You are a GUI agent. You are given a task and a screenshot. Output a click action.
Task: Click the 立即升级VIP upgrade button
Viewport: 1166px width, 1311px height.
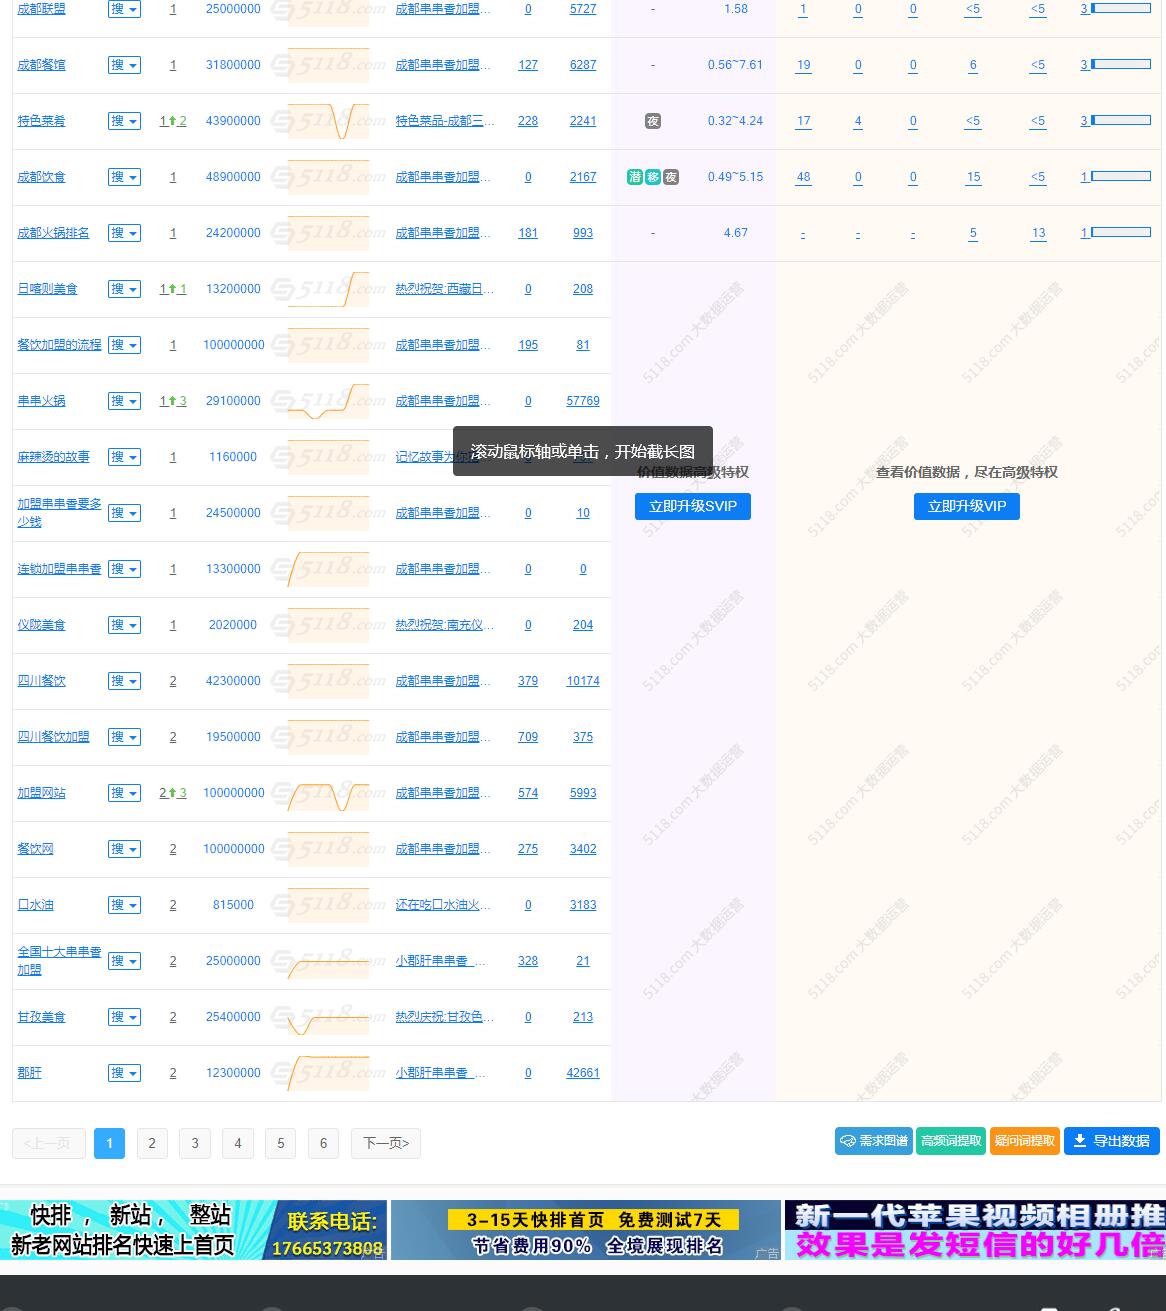point(966,506)
